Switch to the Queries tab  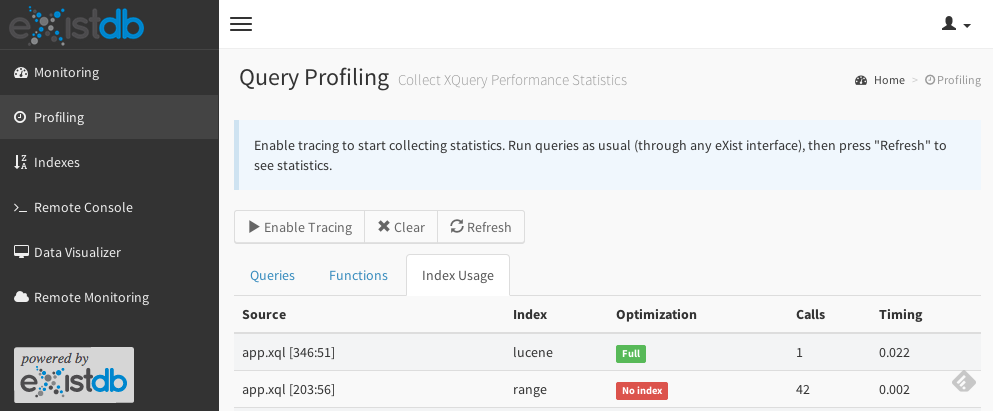(272, 275)
